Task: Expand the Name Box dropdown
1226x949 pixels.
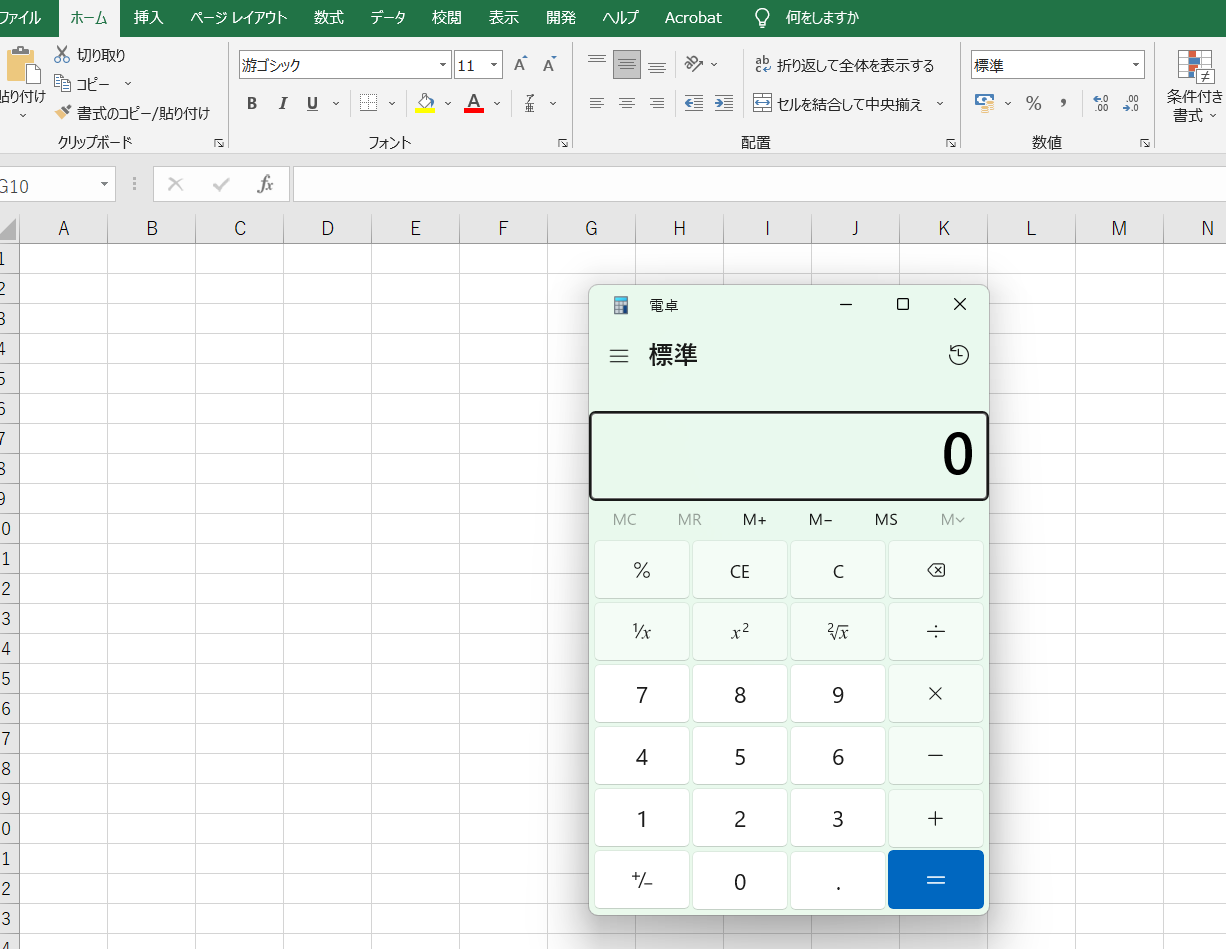Action: click(104, 185)
